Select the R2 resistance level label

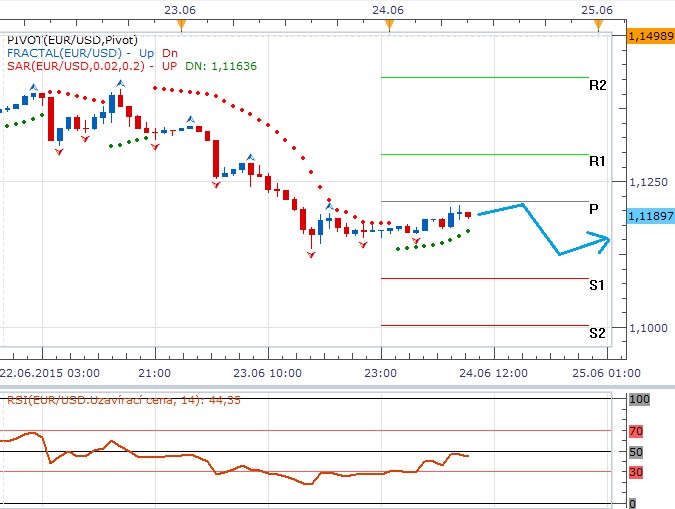pos(598,85)
